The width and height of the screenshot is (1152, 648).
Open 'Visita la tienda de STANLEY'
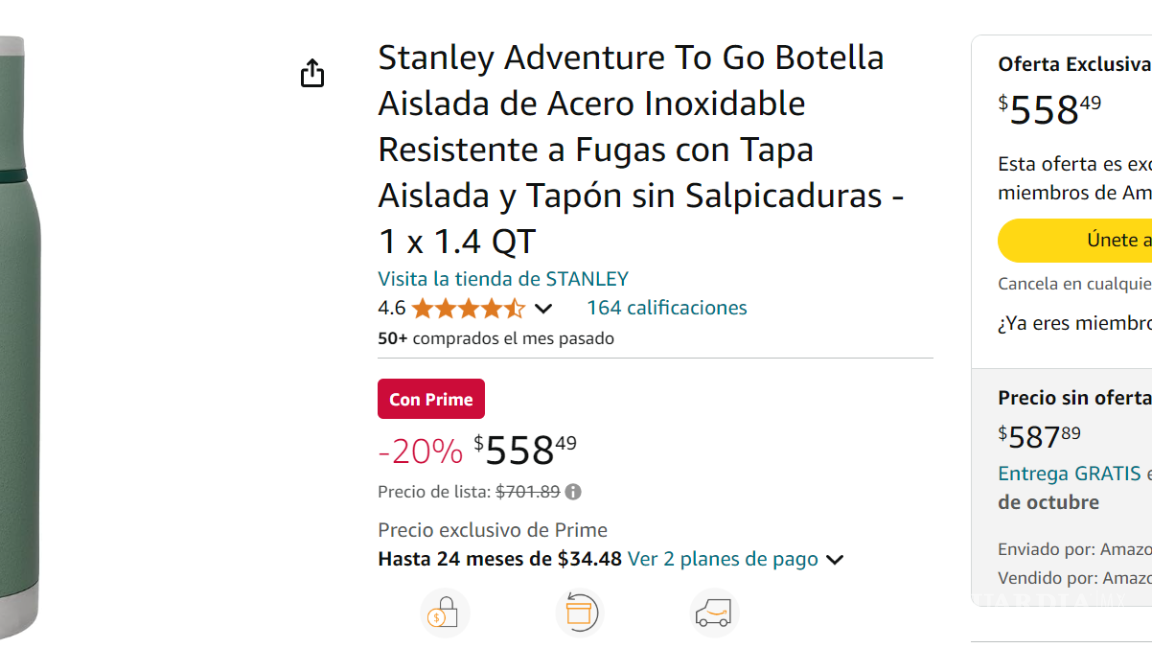click(x=503, y=278)
